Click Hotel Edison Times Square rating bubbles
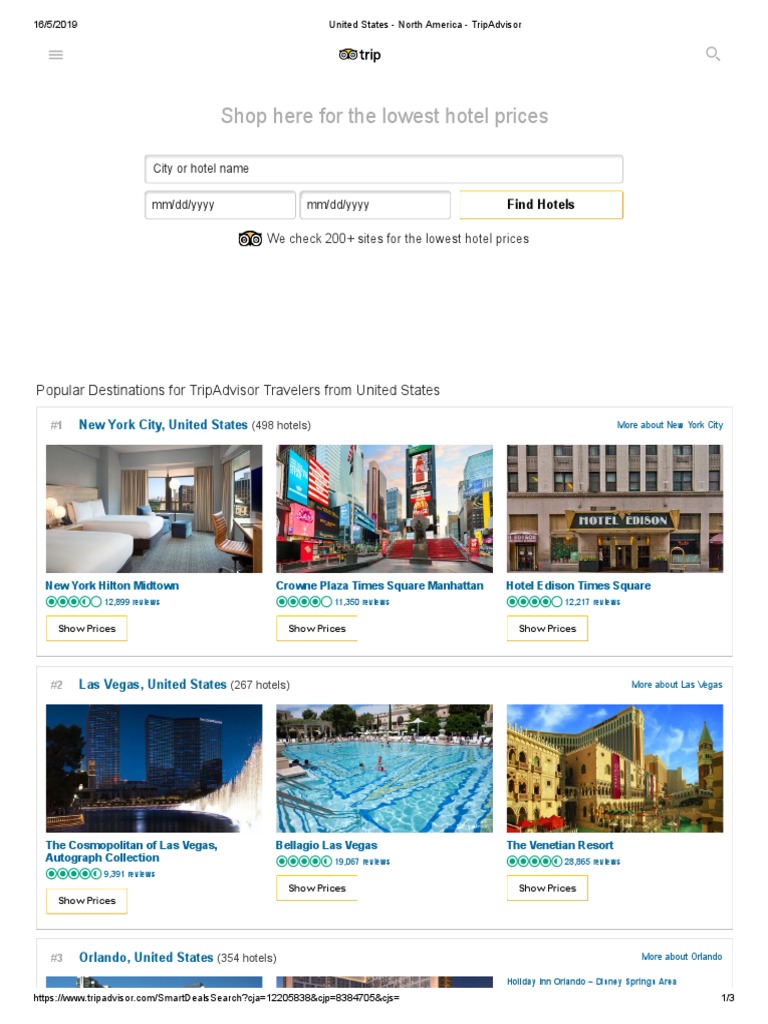The width and height of the screenshot is (768, 1024). 534,602
